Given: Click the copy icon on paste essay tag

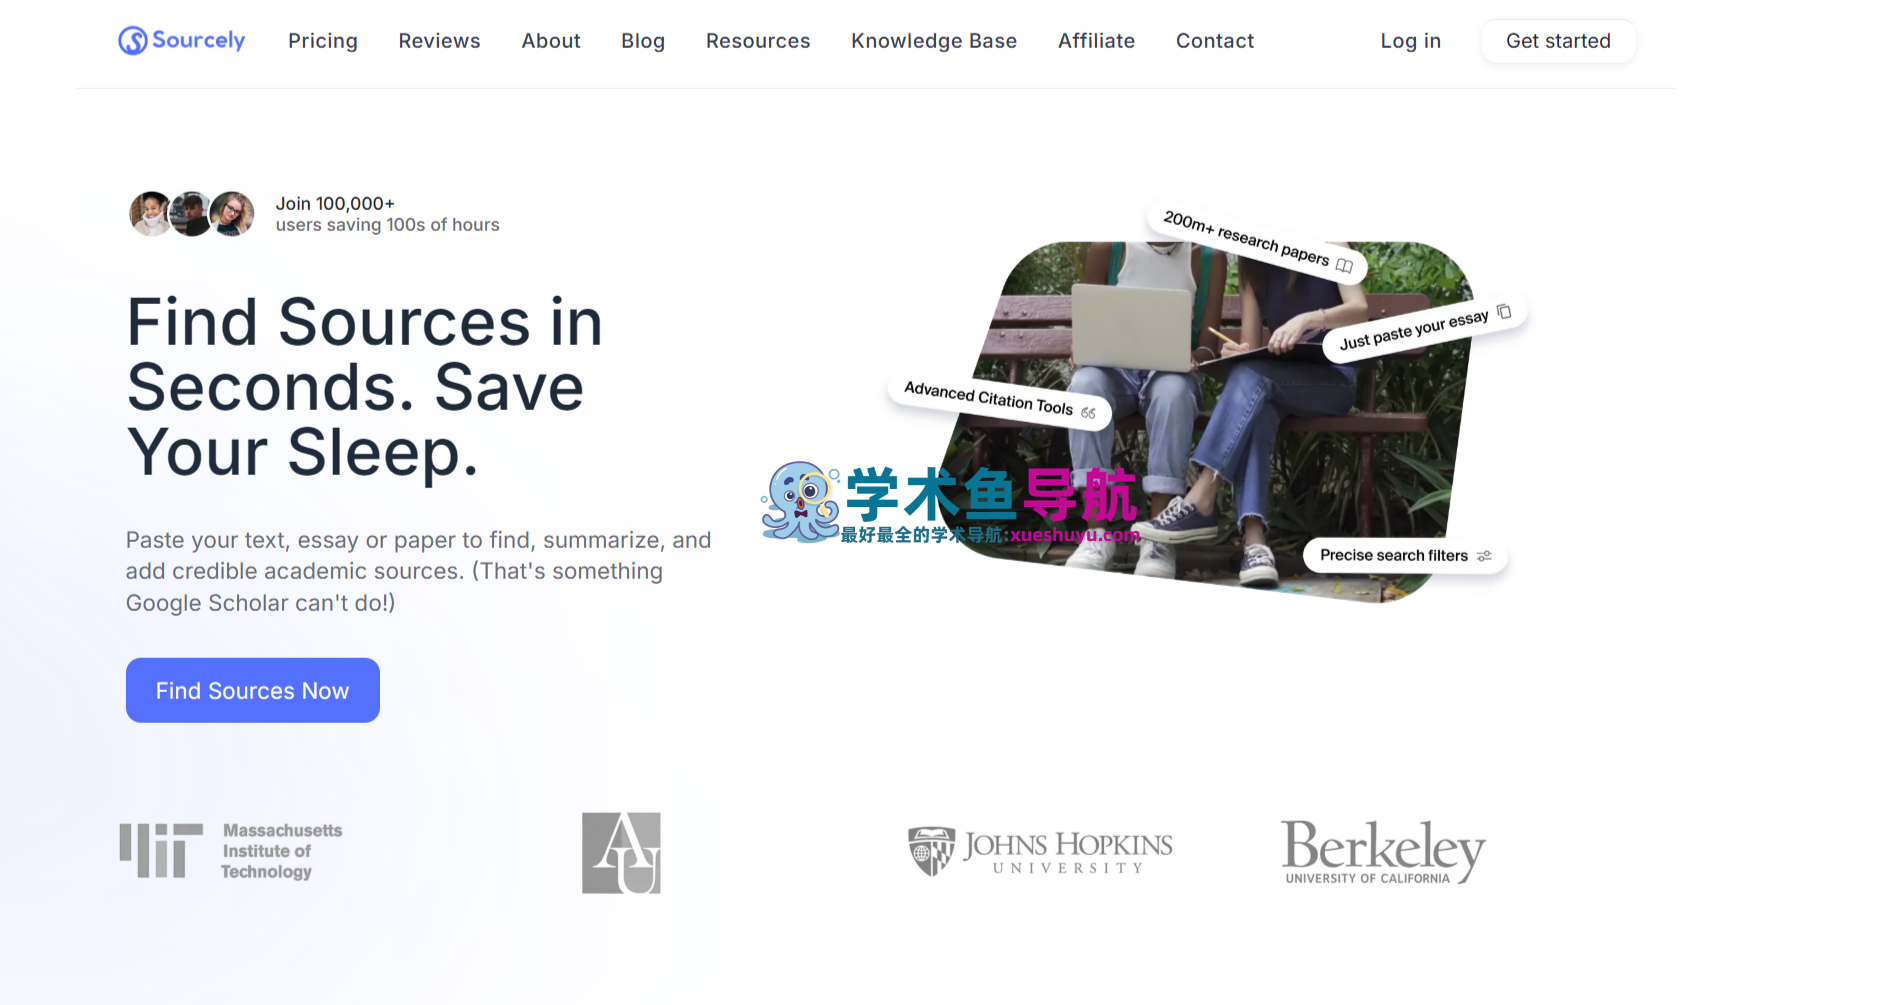Looking at the screenshot, I should pyautogui.click(x=1504, y=311).
